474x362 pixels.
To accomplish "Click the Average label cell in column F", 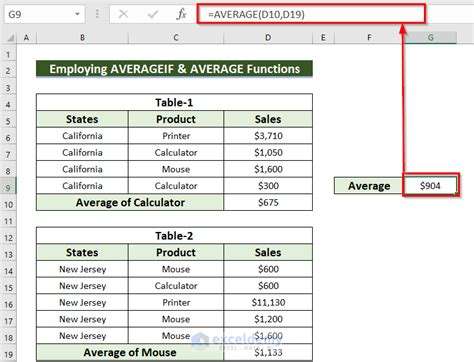I will pos(369,186).
